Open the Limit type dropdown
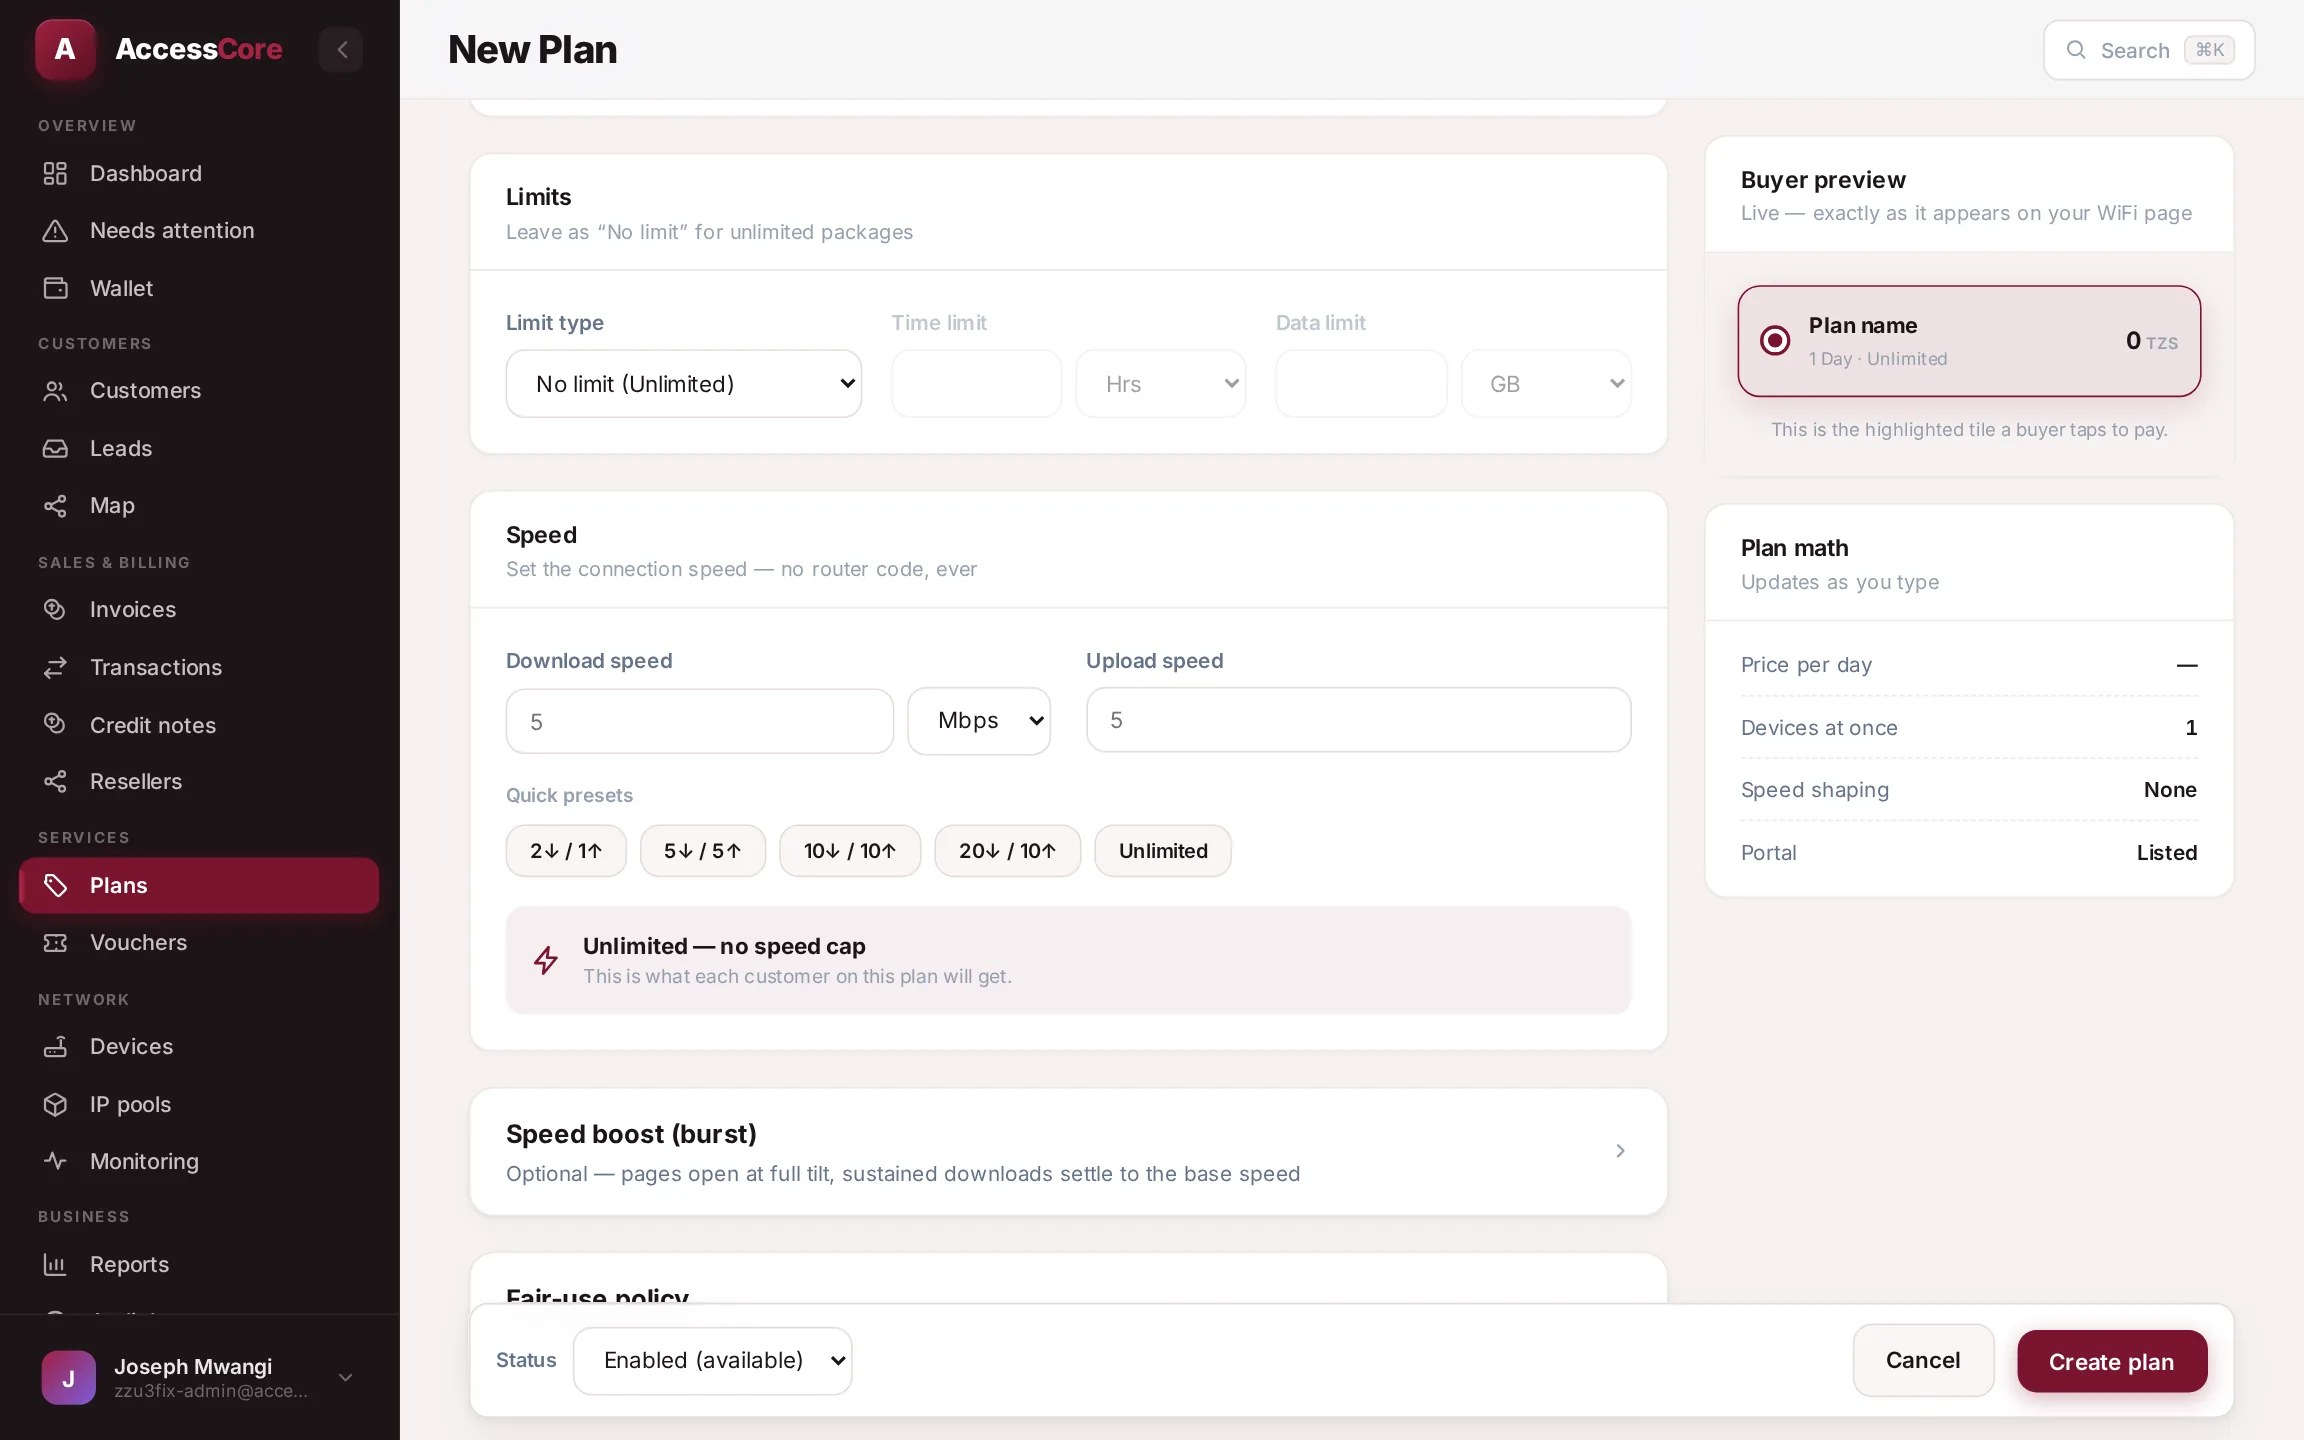The width and height of the screenshot is (2304, 1440). pos(684,384)
